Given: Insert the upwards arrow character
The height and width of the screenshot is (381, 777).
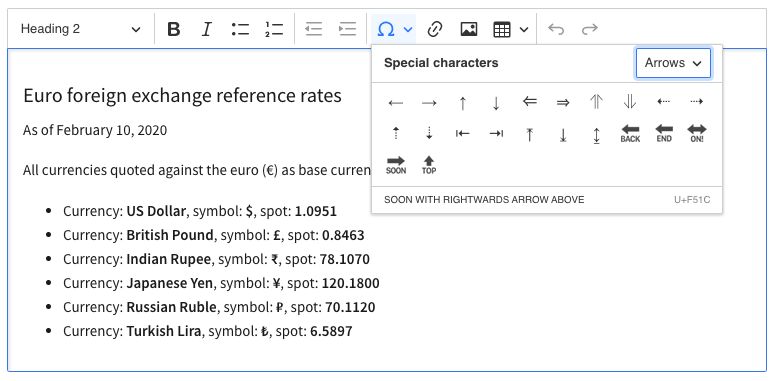Looking at the screenshot, I should point(462,103).
